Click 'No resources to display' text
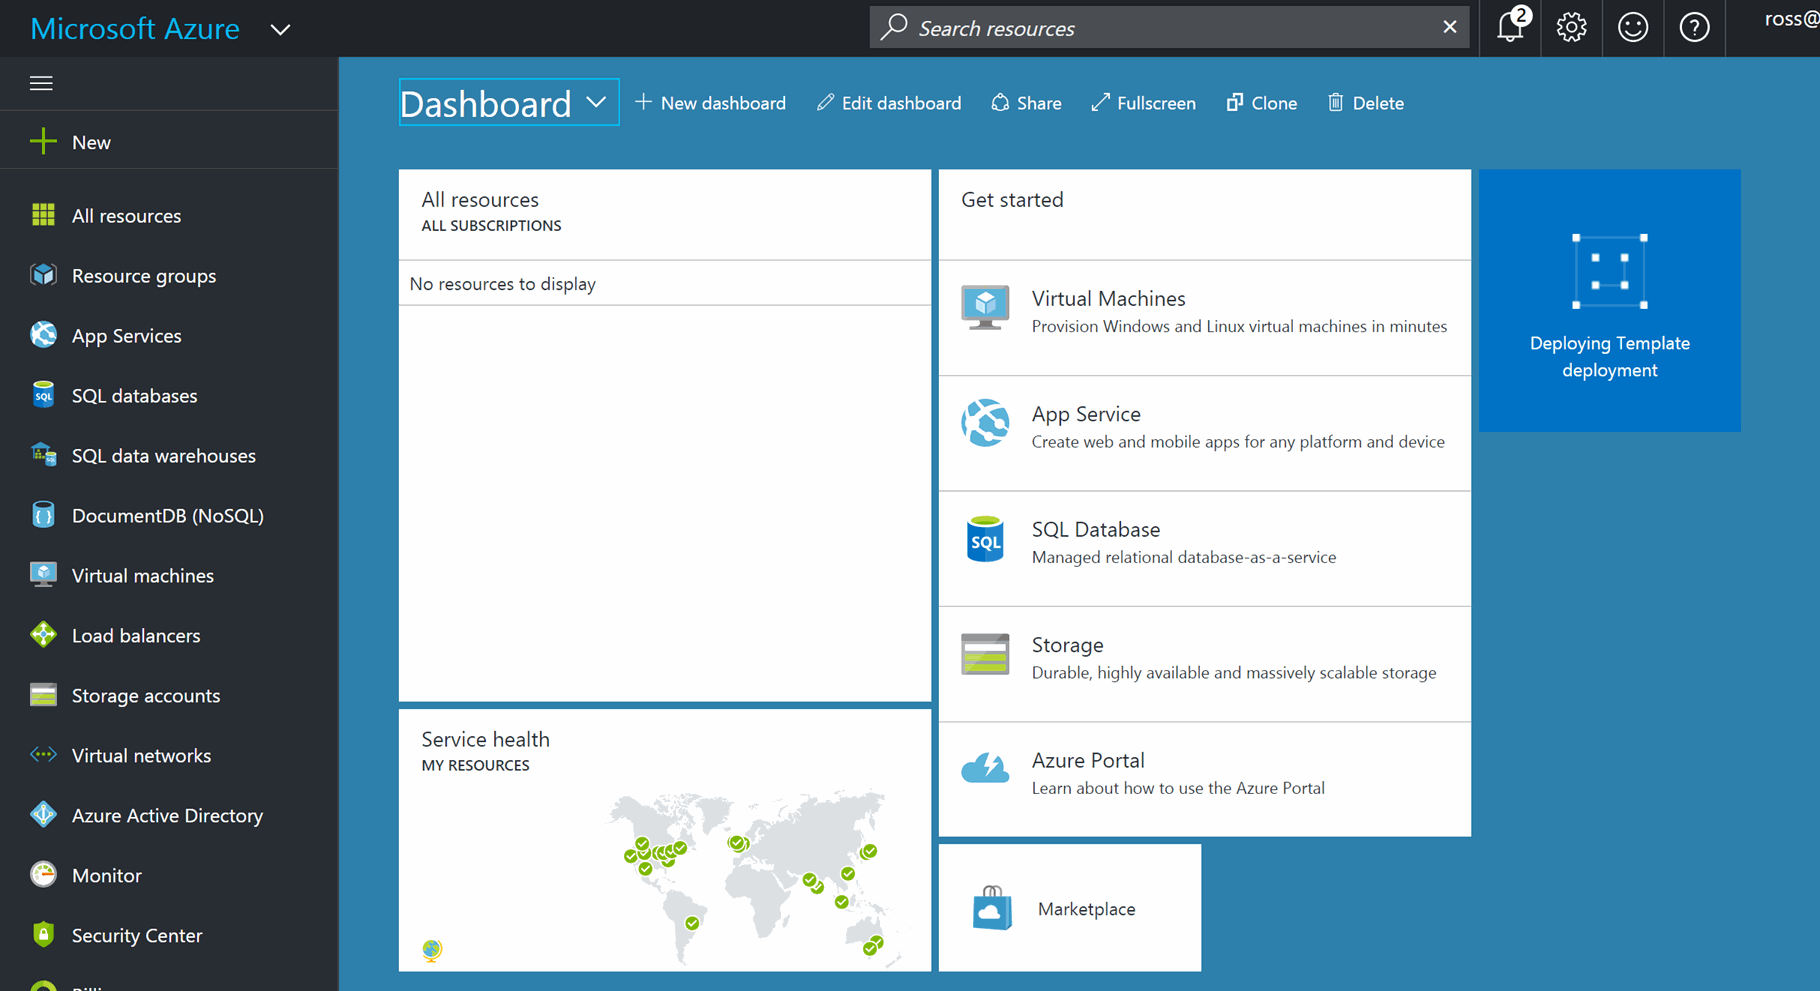 click(x=502, y=284)
